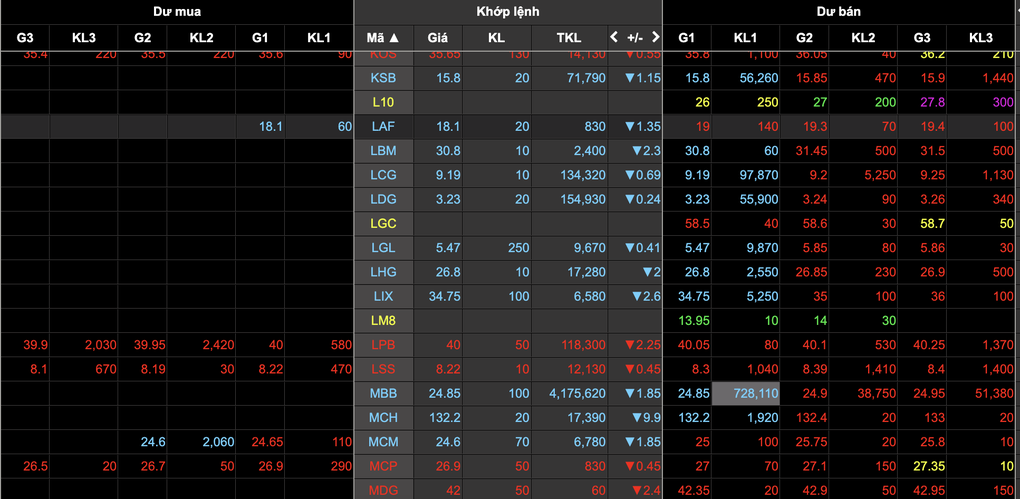Screen dimensions: 1020x499
Task: Click the highlighted 728,110 volume cell
Action: tap(745, 392)
